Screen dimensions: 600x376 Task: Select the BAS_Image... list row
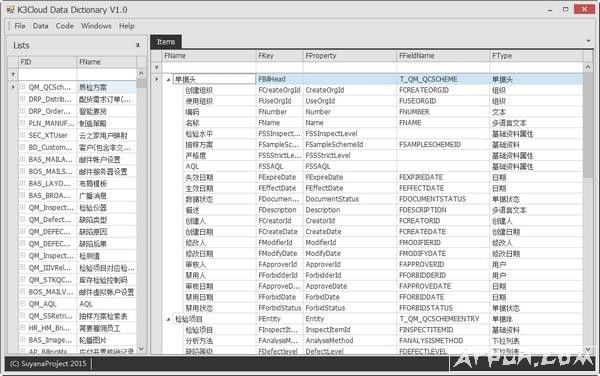tap(77, 340)
